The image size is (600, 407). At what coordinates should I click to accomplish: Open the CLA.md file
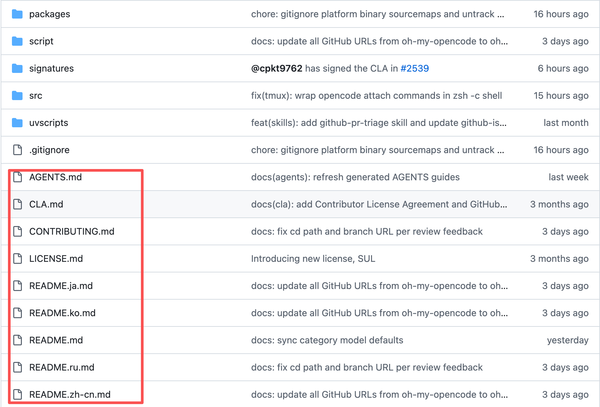click(x=44, y=204)
